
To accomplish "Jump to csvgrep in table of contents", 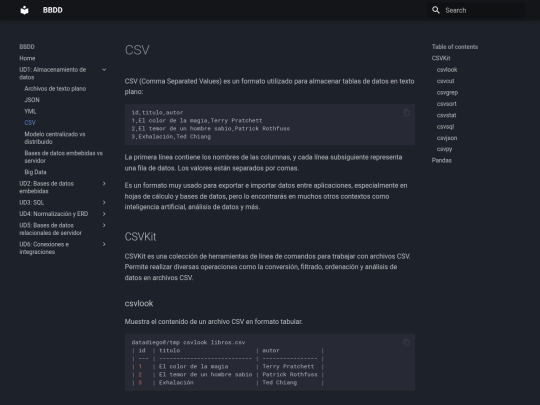I will pyautogui.click(x=447, y=92).
